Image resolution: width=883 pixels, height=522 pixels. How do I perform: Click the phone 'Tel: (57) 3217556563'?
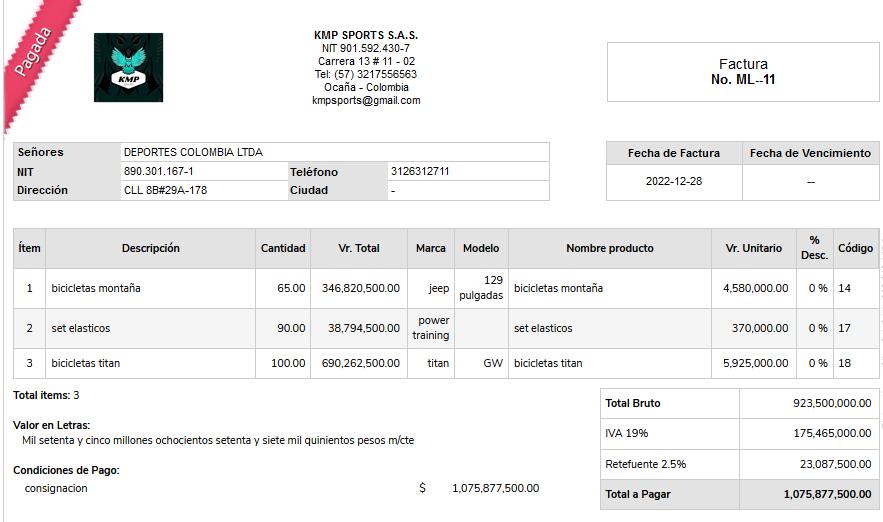tap(366, 74)
